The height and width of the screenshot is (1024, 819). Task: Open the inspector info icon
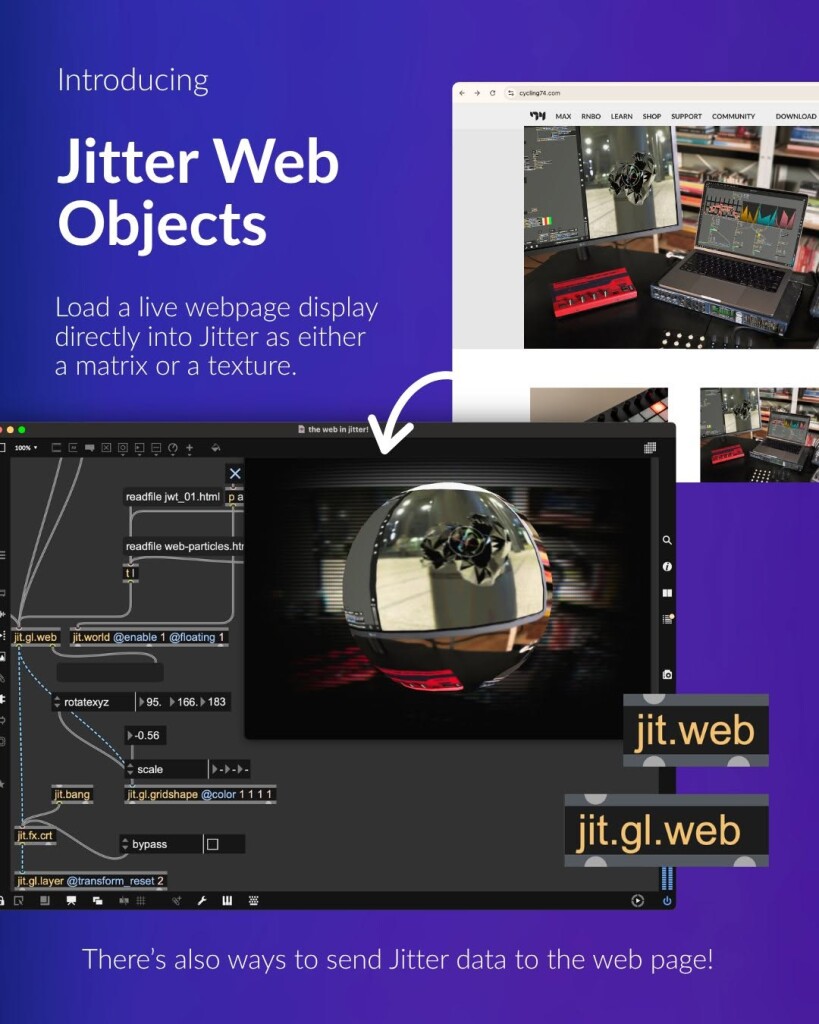coord(667,566)
